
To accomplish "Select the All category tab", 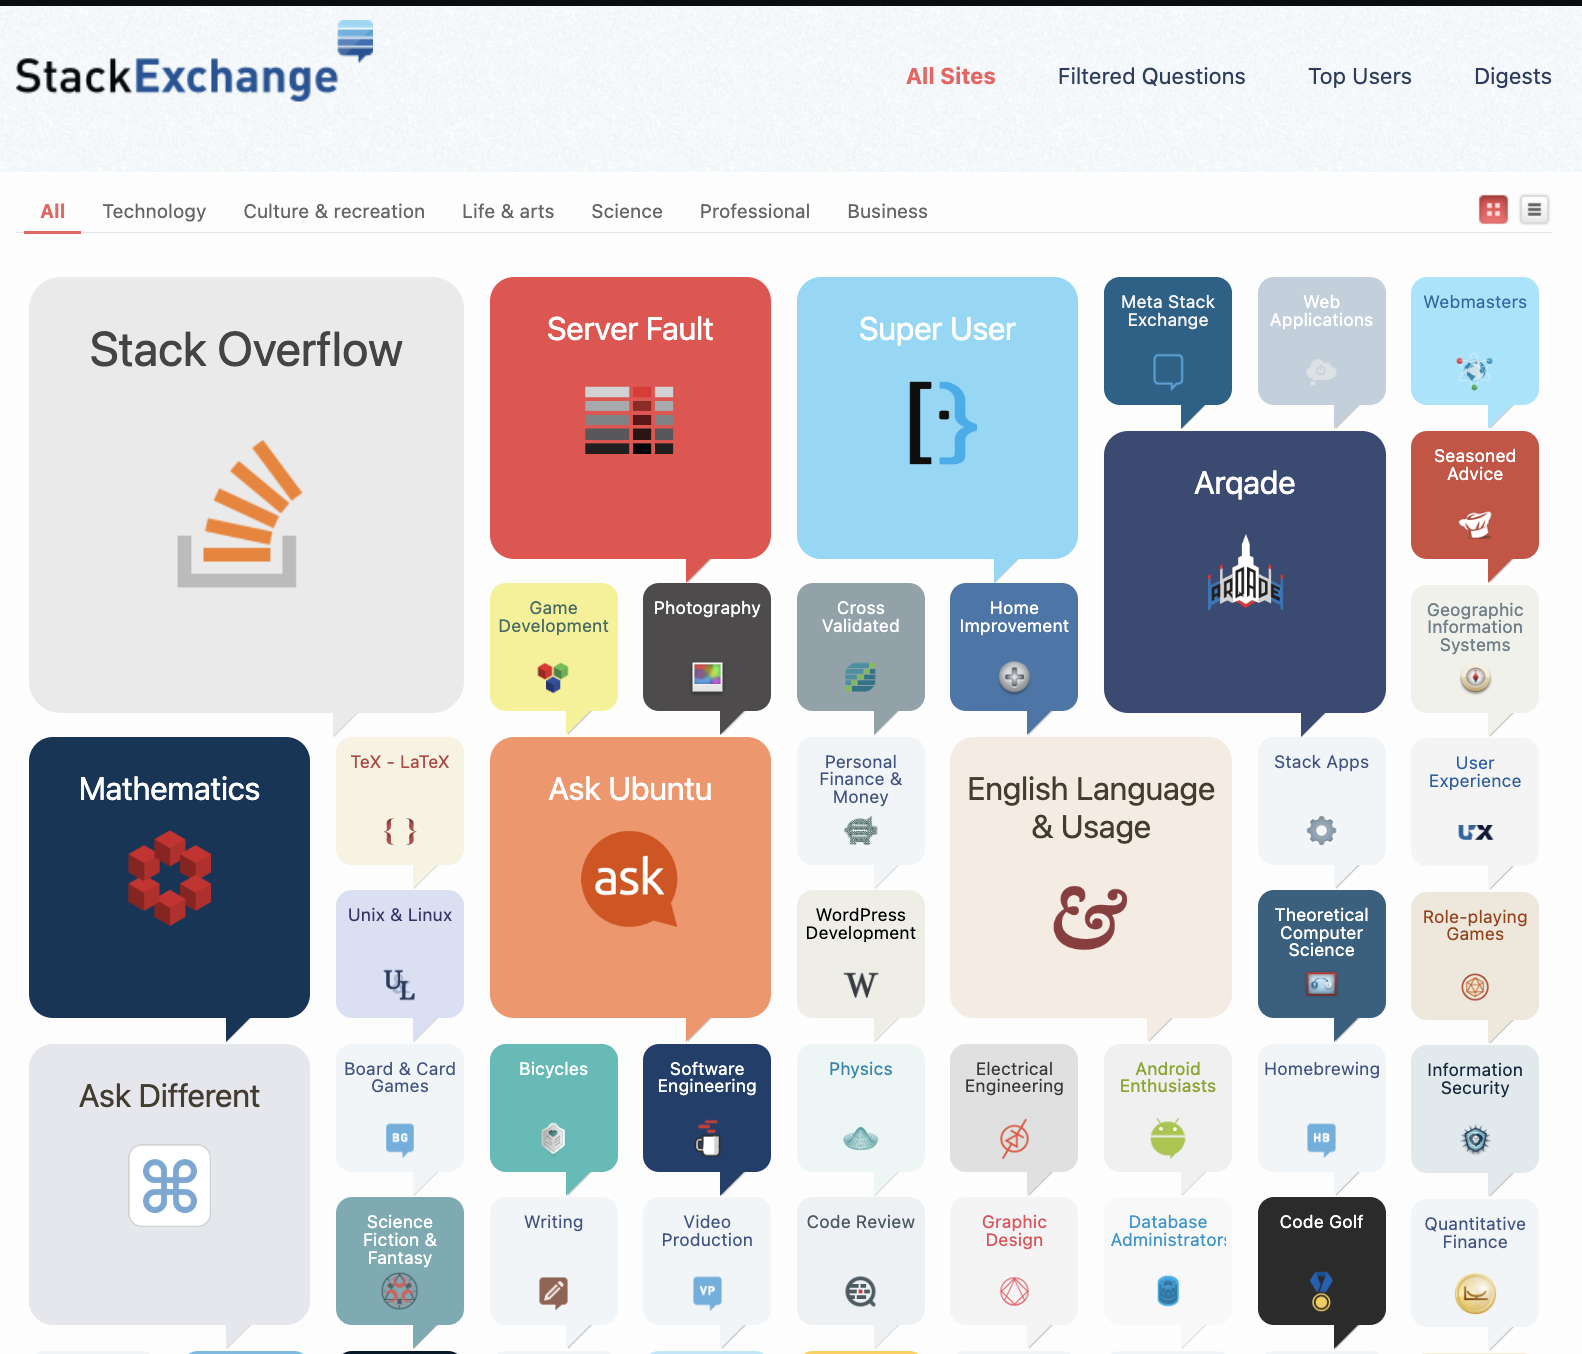I will coord(53,211).
